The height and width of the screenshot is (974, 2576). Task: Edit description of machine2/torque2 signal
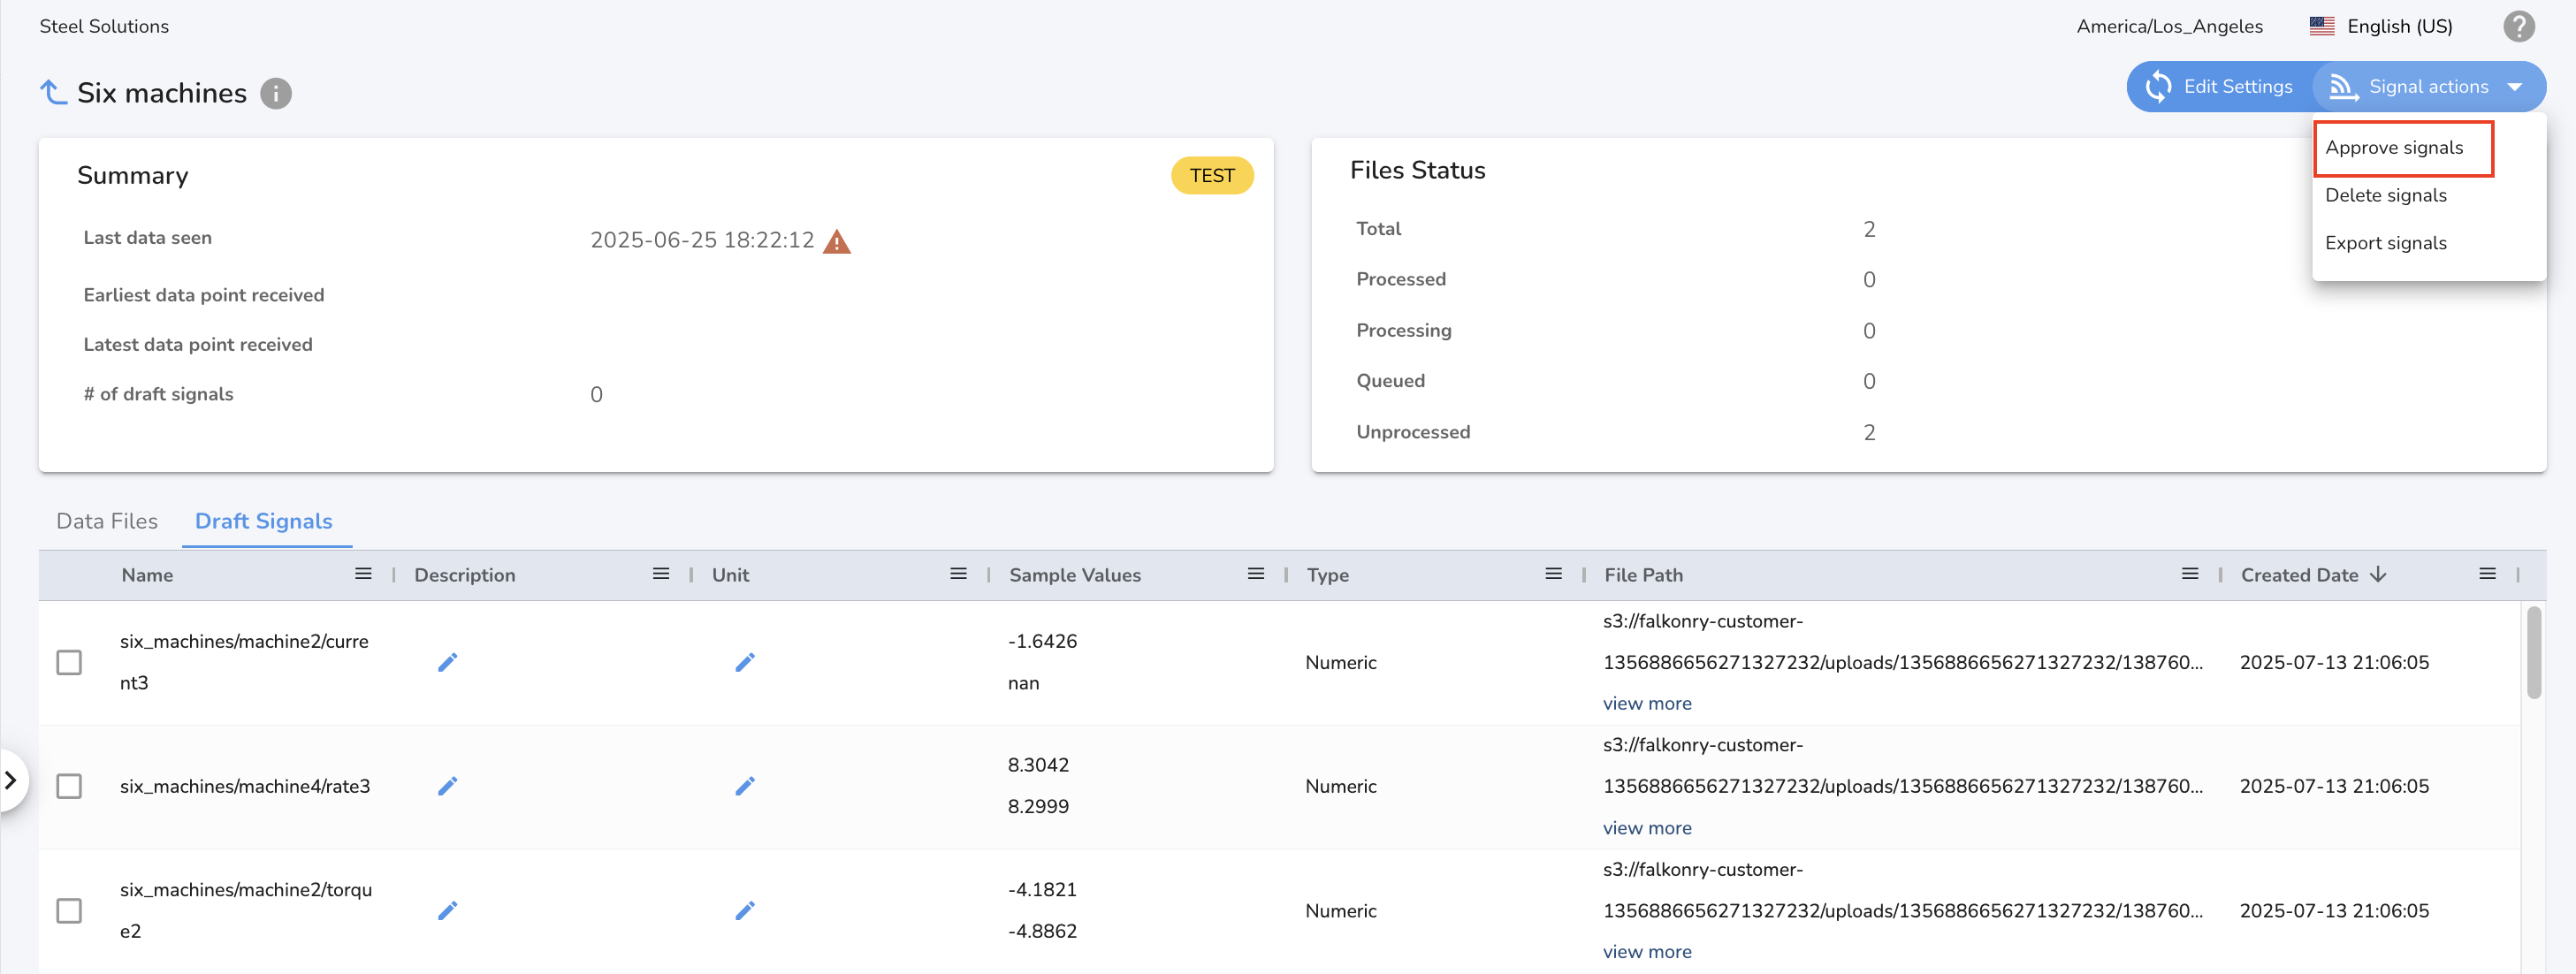tap(447, 910)
